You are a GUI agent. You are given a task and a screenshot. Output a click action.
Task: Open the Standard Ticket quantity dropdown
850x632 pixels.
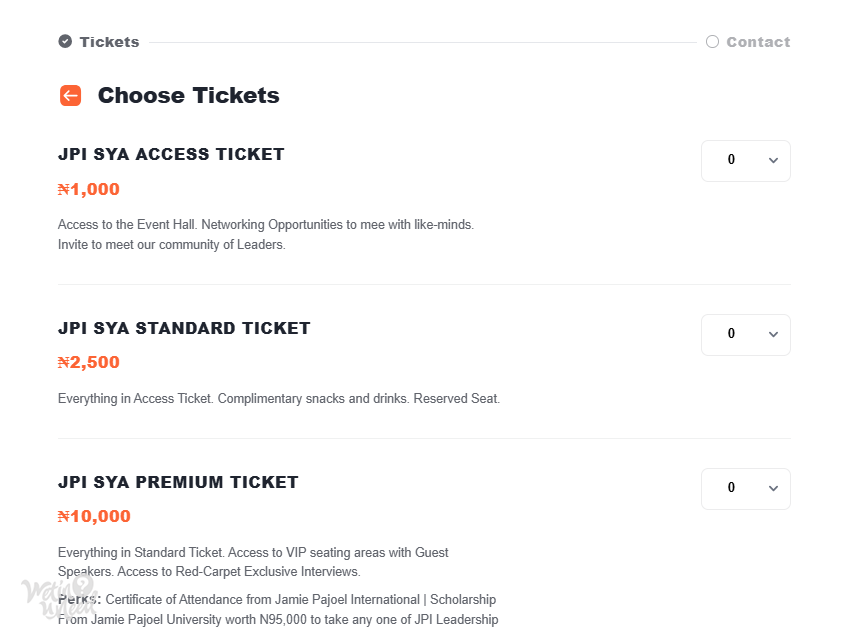[746, 335]
